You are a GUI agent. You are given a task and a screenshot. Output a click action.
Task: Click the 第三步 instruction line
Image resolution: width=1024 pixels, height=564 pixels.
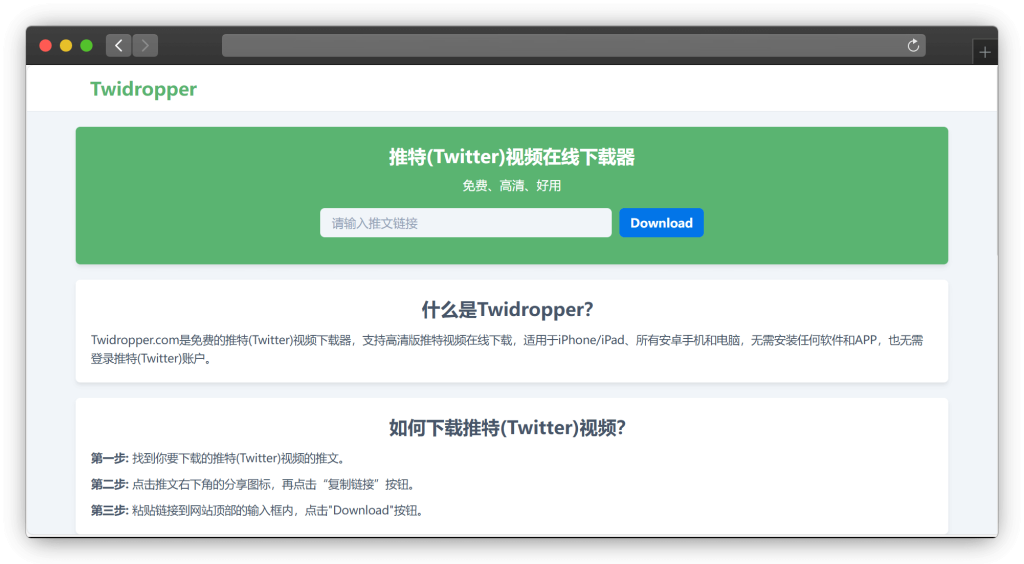(x=256, y=511)
